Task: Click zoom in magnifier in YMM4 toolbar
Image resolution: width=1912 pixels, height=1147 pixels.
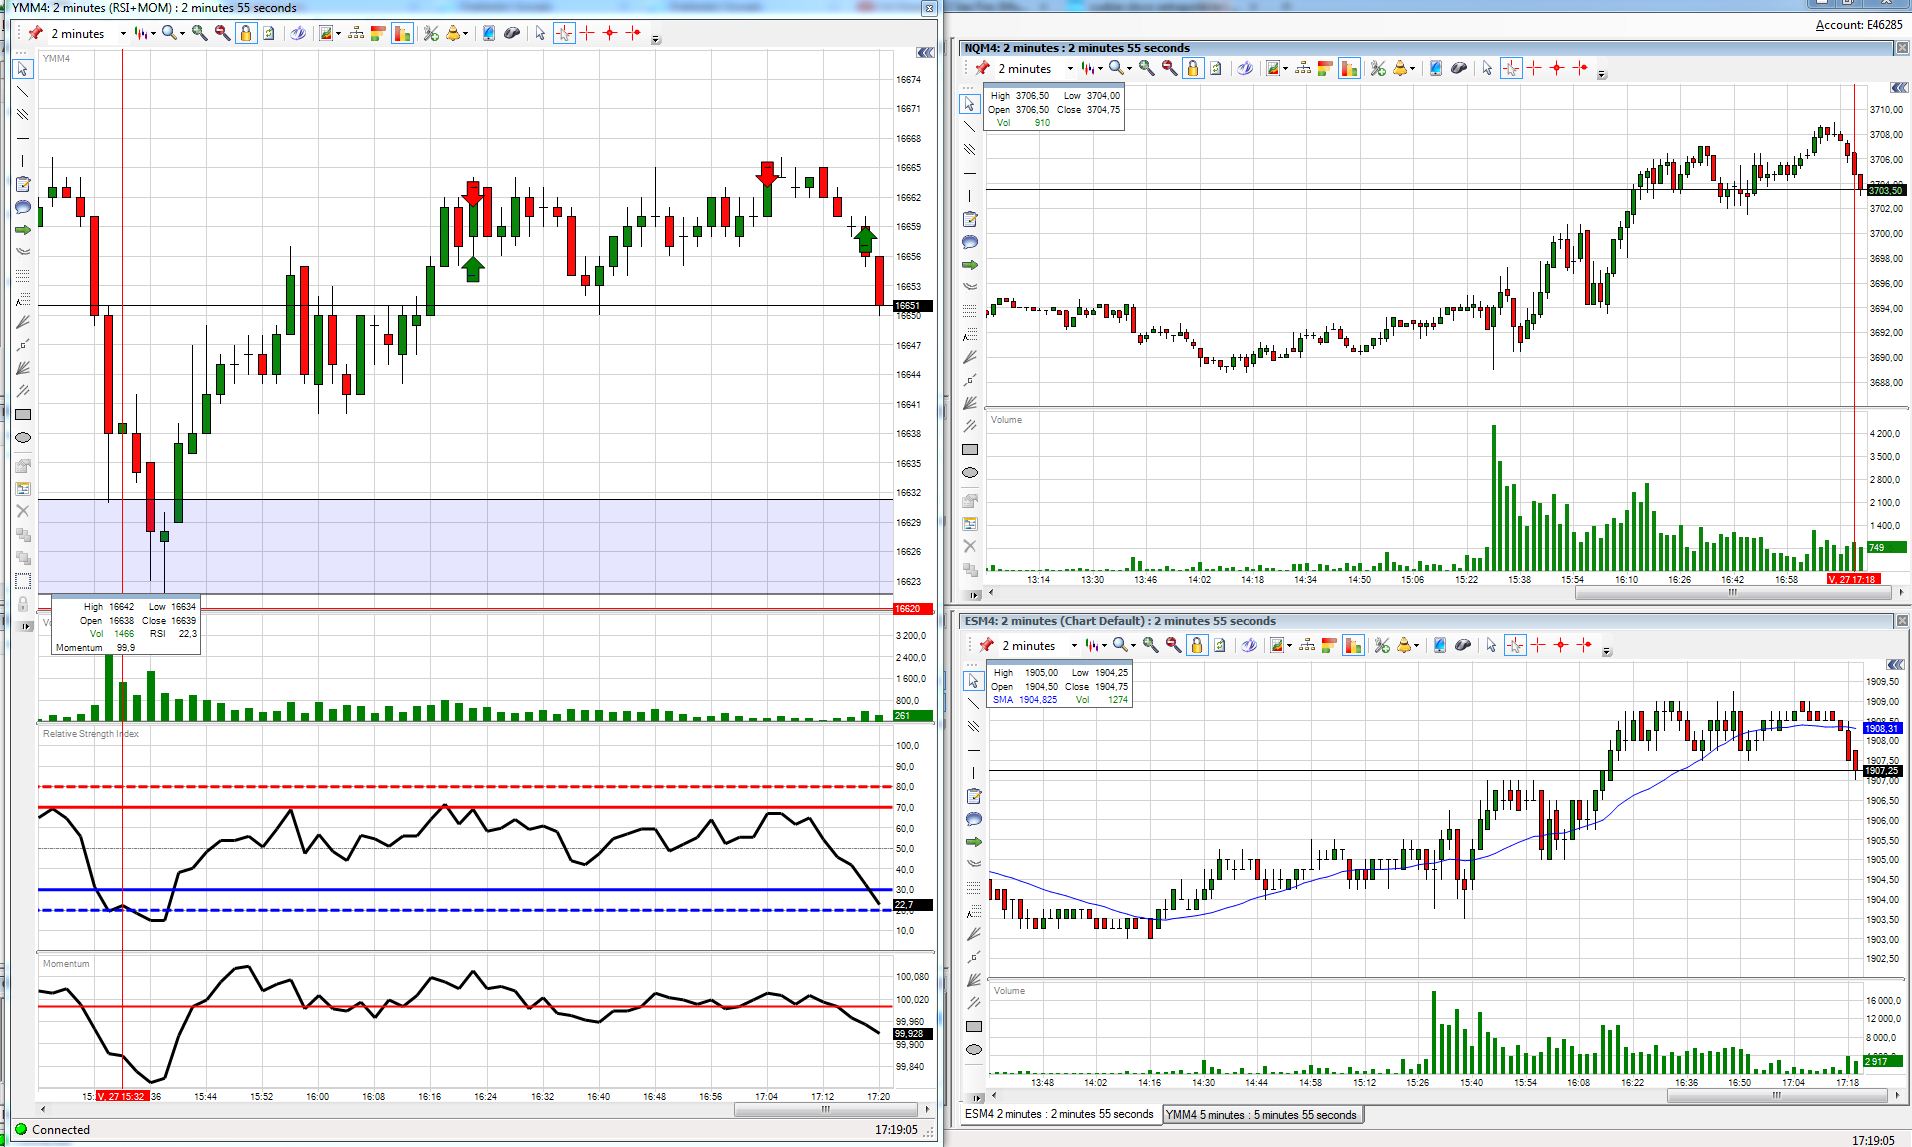Action: (200, 34)
